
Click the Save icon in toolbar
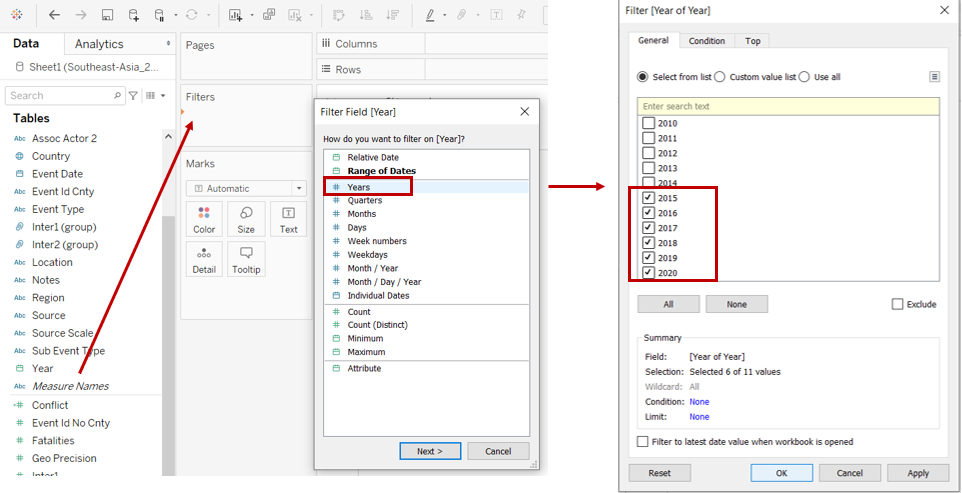pos(107,15)
